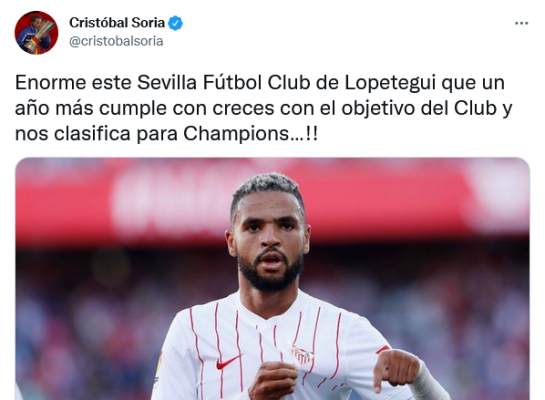
Task: Click Cristóbal Soria's profile avatar
Action: click(36, 33)
